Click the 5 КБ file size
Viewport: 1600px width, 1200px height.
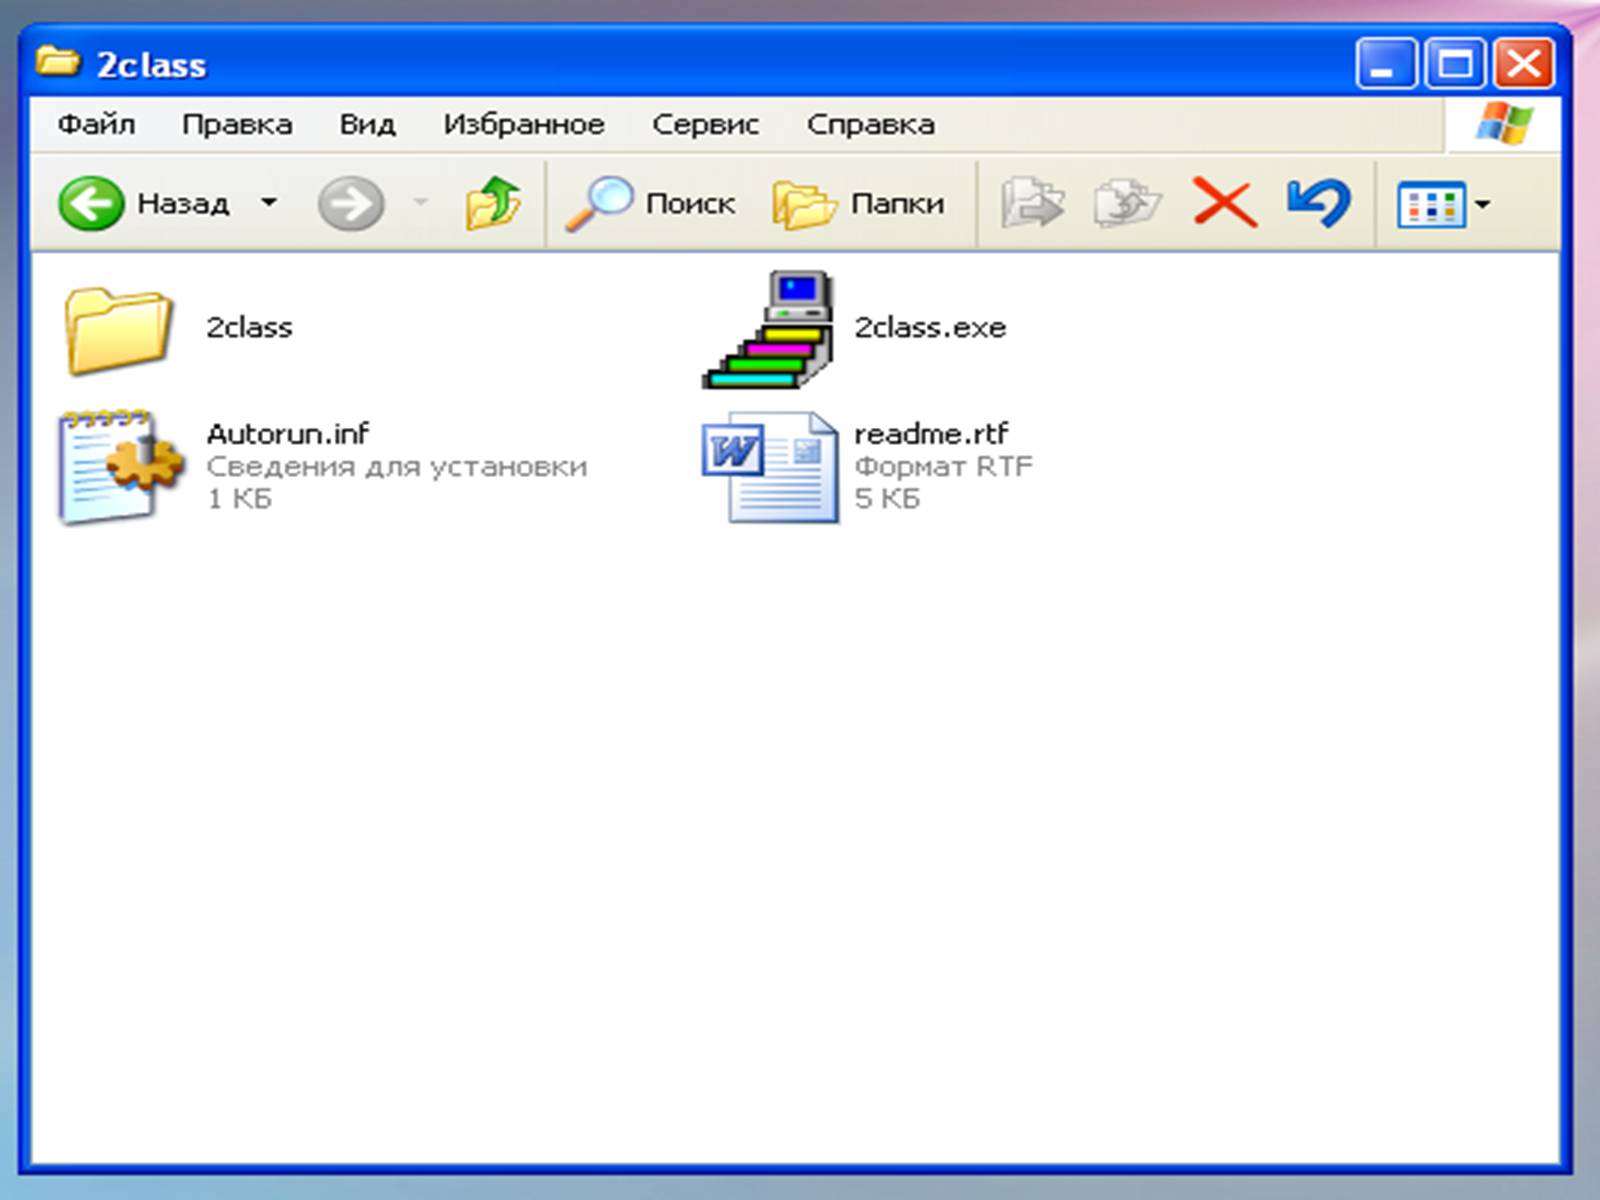click(x=887, y=498)
